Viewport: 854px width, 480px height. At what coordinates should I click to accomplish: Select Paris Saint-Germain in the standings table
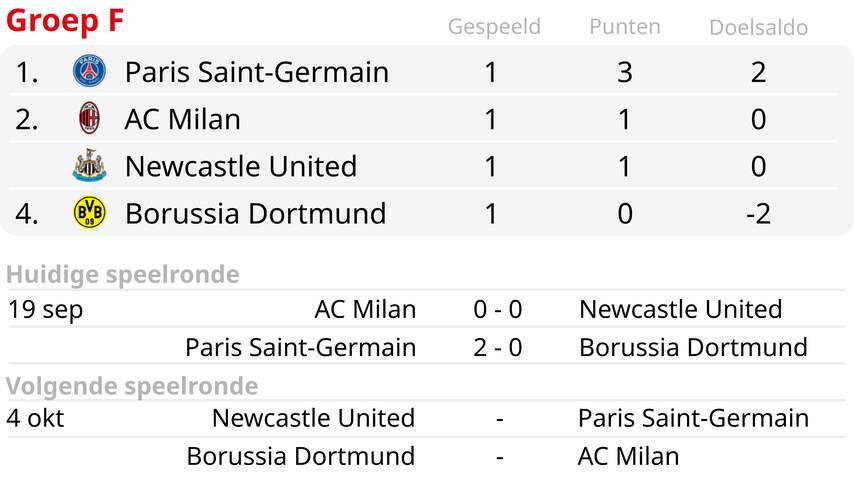(x=257, y=72)
